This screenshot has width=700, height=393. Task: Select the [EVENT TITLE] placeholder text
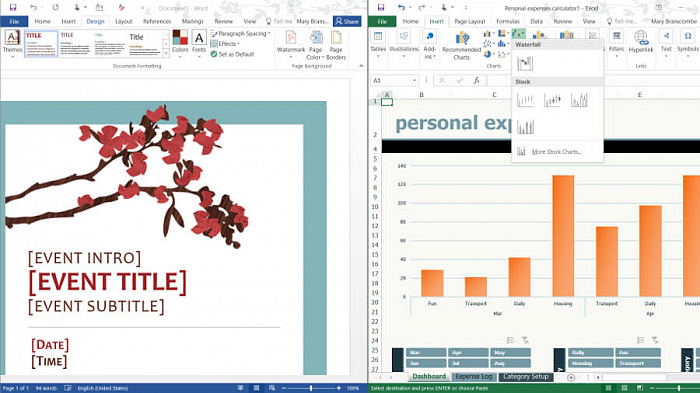tap(108, 282)
